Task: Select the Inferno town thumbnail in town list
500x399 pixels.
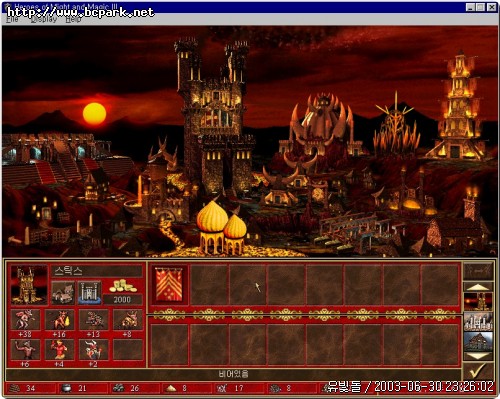Action: click(478, 302)
